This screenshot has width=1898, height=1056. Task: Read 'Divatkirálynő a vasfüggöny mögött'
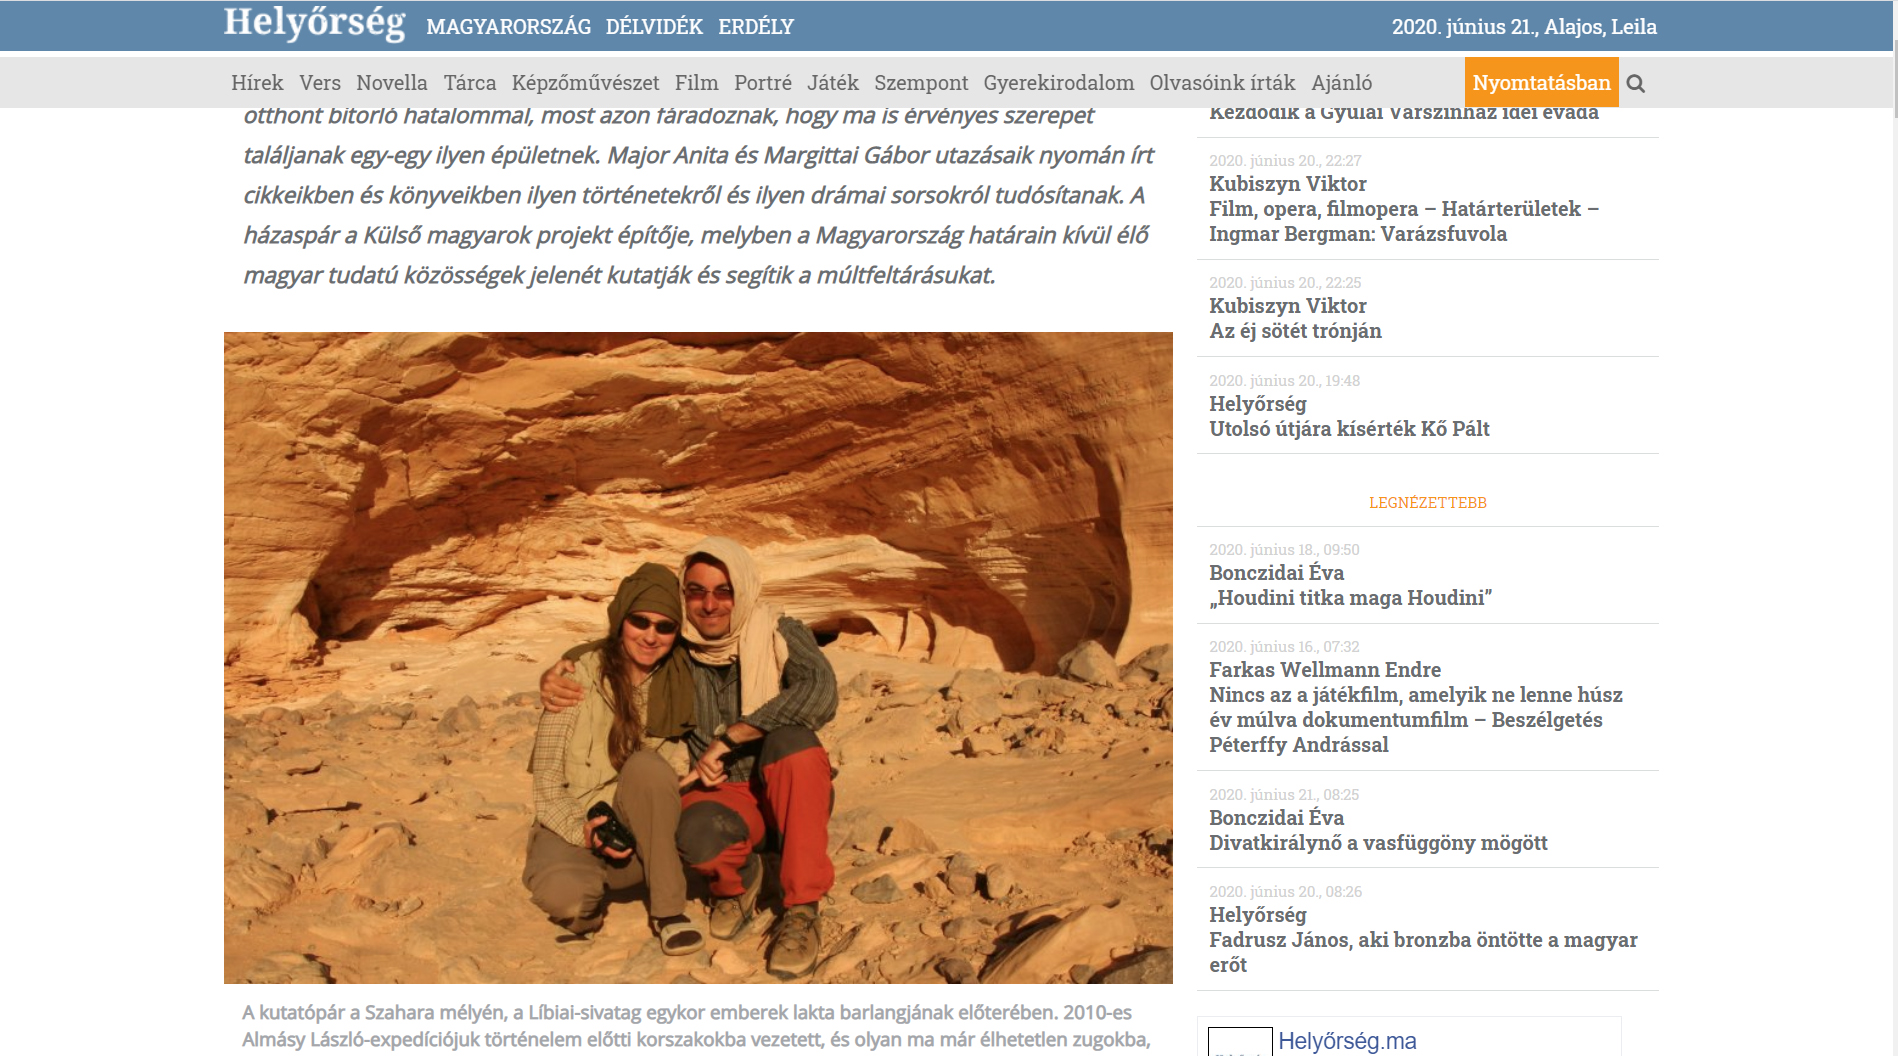coord(1378,843)
